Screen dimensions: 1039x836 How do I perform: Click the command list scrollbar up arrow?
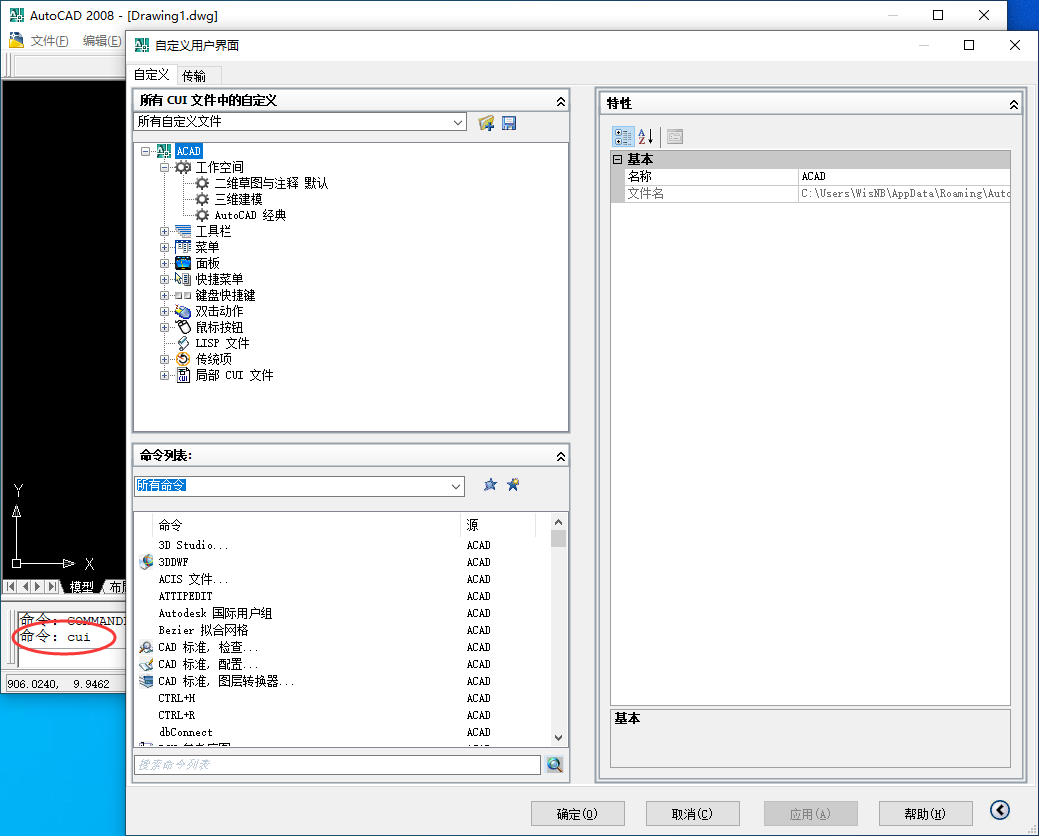point(558,522)
